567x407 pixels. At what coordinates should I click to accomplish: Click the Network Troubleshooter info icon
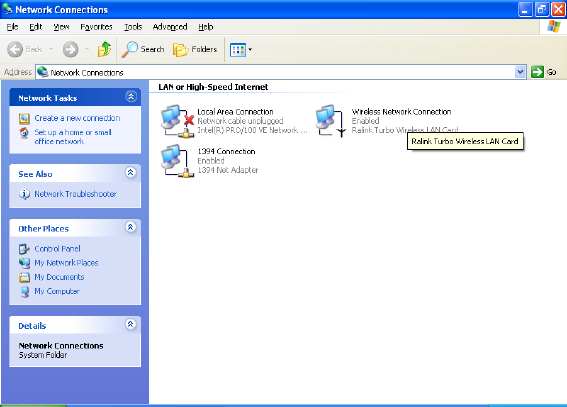24,194
